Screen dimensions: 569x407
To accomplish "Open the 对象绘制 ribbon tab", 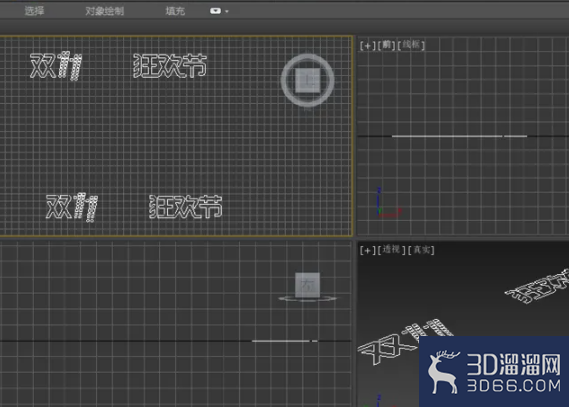I will click(105, 11).
